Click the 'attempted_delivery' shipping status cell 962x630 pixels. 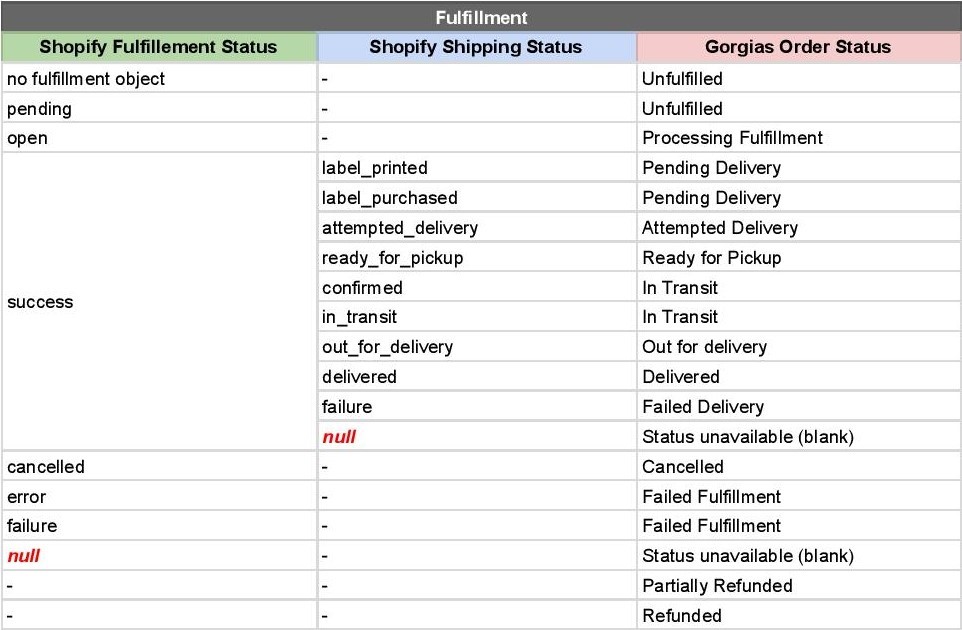coord(476,228)
